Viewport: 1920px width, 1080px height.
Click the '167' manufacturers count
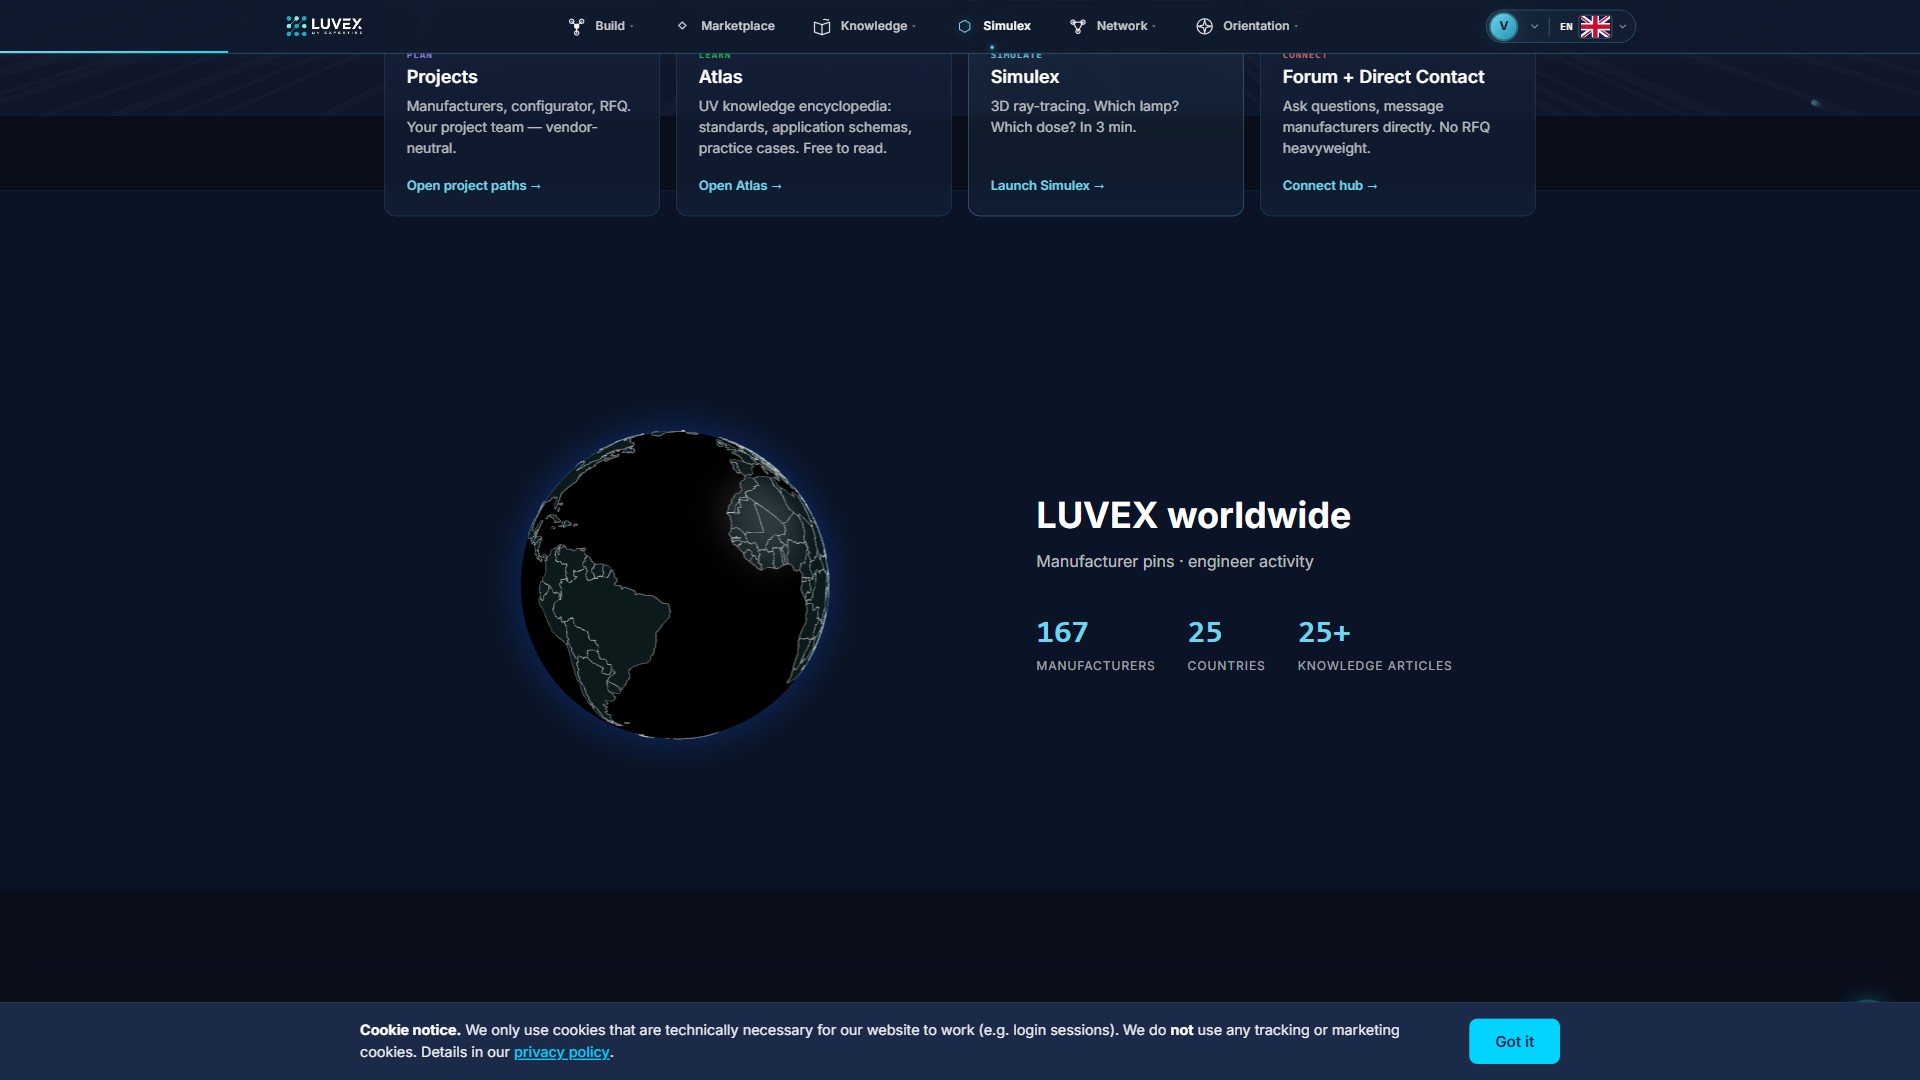tap(1062, 632)
